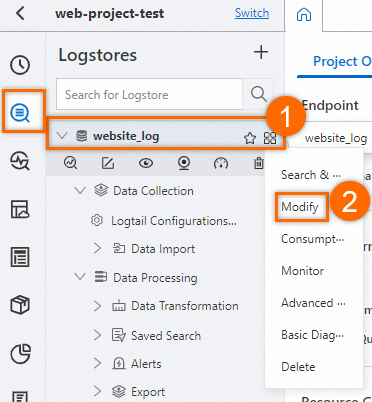Select Data Import tree item

click(x=163, y=249)
